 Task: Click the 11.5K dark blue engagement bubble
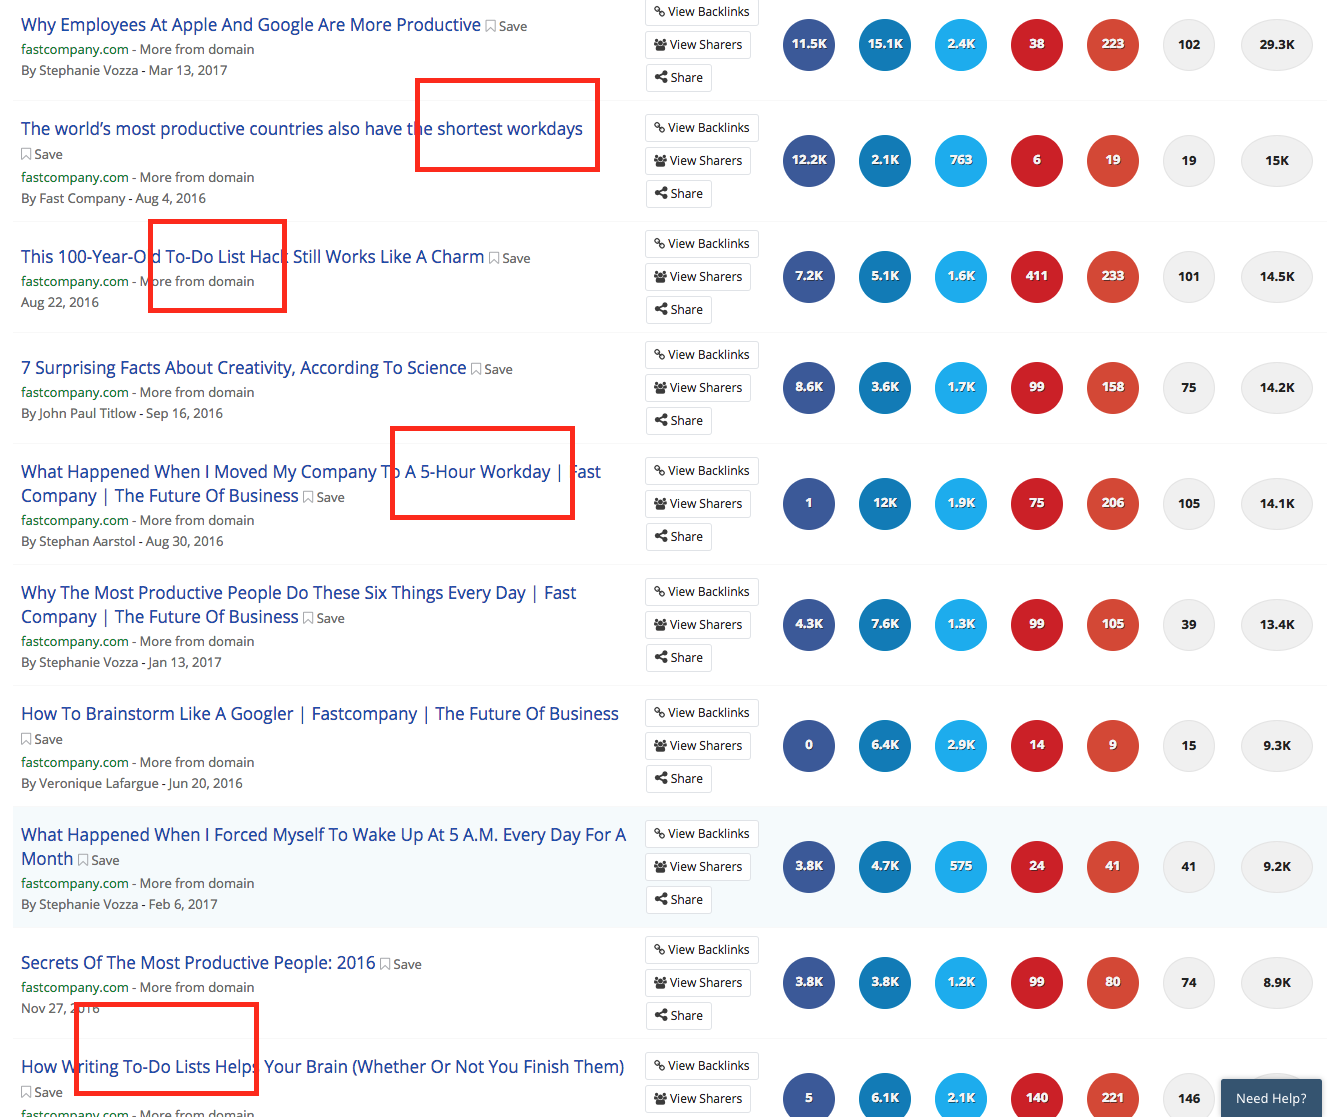(x=809, y=44)
